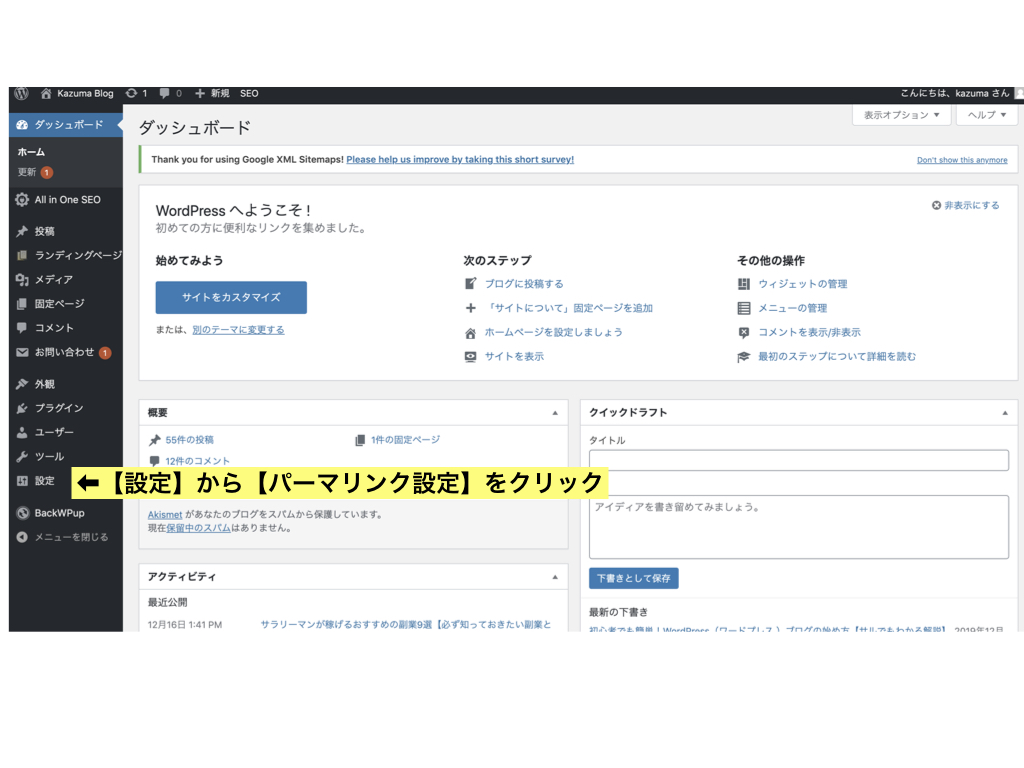
Task: Click the サイトをカスタマイズ button
Action: point(231,298)
